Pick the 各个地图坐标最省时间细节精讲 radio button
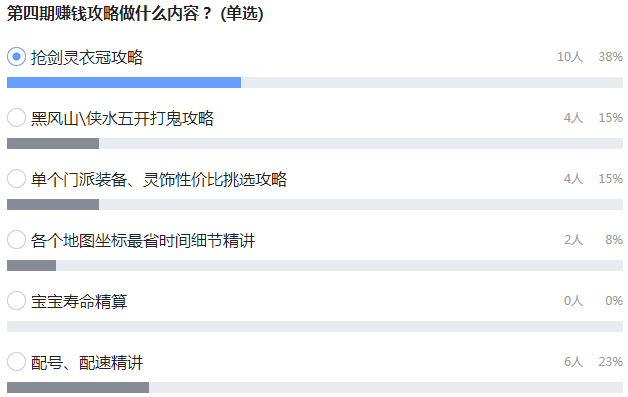 click(16, 240)
